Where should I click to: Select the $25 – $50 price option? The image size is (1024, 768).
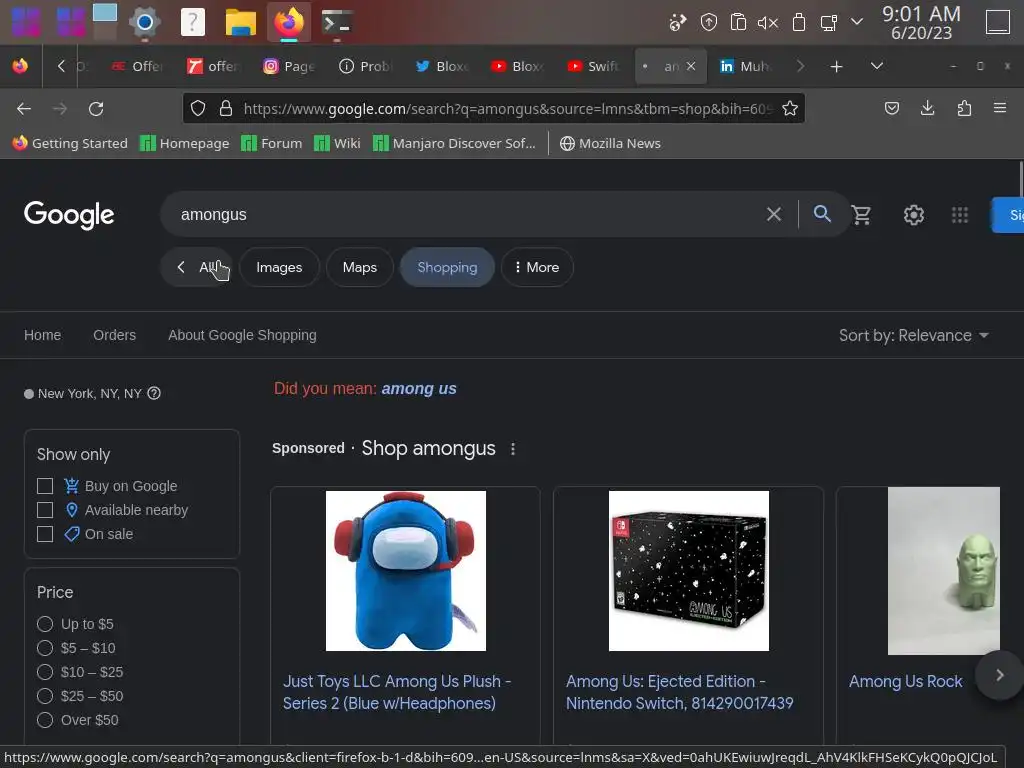45,696
